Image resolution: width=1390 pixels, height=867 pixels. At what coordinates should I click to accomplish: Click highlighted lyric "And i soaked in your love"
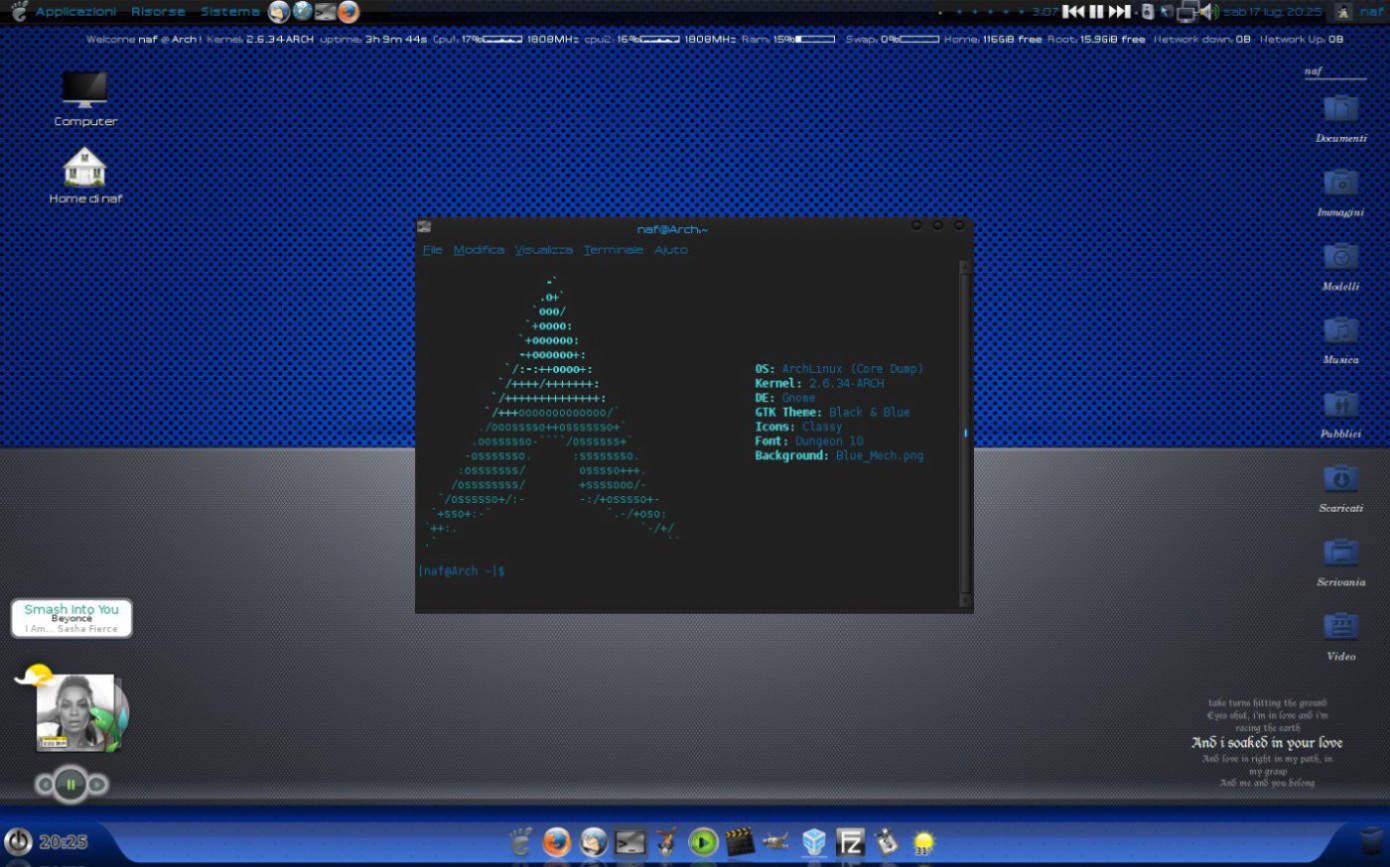1267,743
